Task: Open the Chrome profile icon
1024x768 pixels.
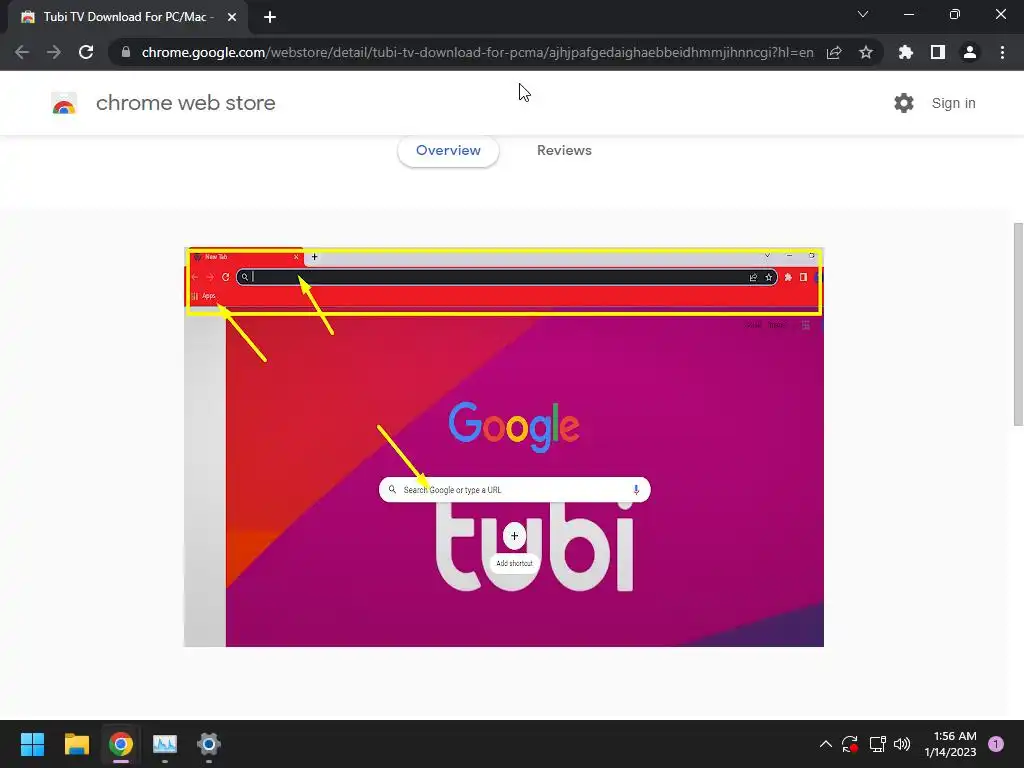Action: (970, 52)
